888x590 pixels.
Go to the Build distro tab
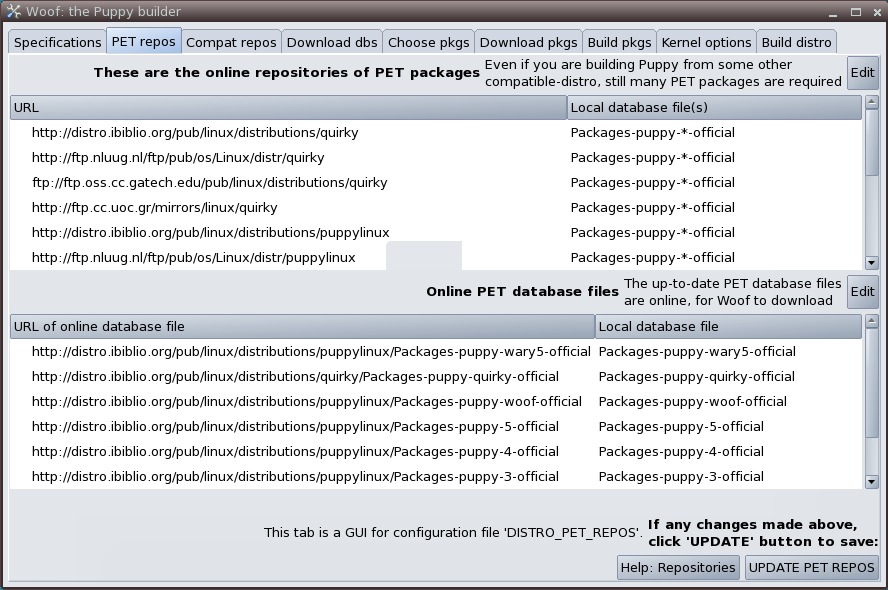click(x=796, y=42)
